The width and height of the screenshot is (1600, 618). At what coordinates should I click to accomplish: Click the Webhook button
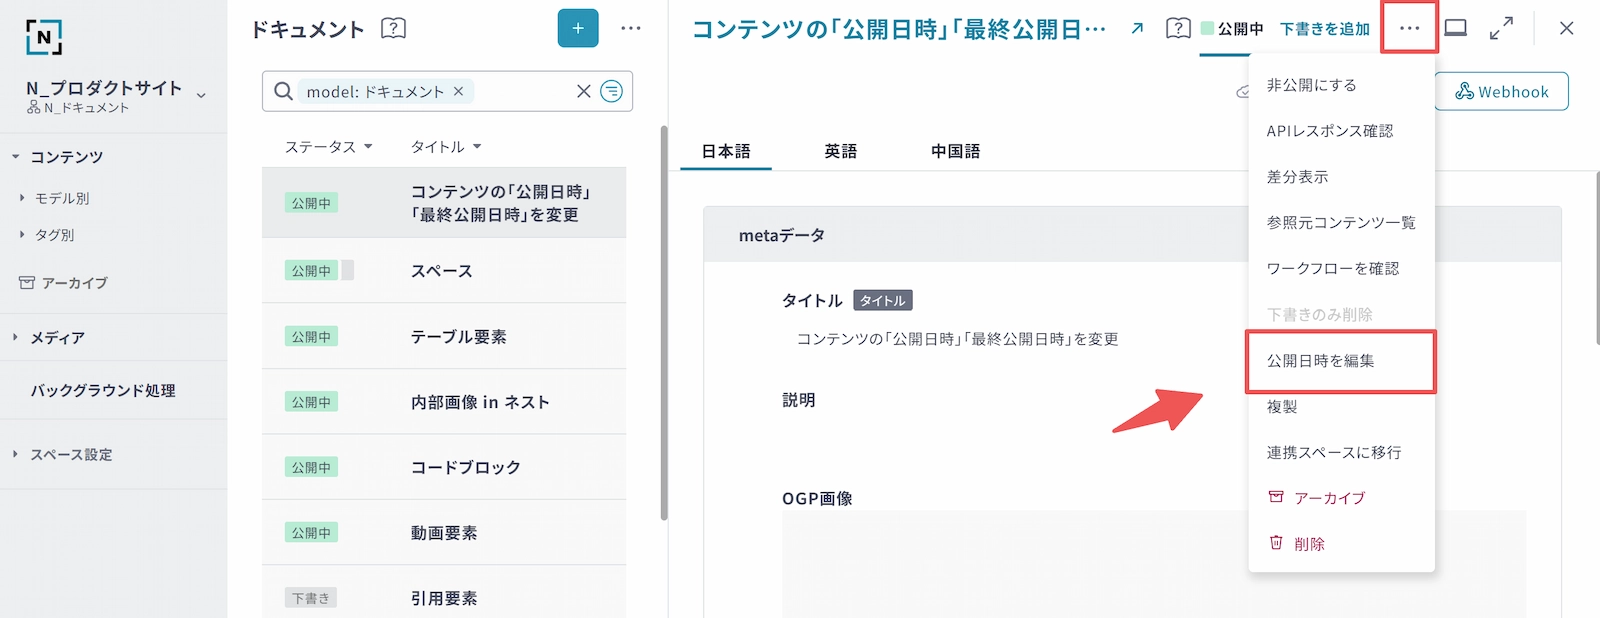[x=1501, y=91]
